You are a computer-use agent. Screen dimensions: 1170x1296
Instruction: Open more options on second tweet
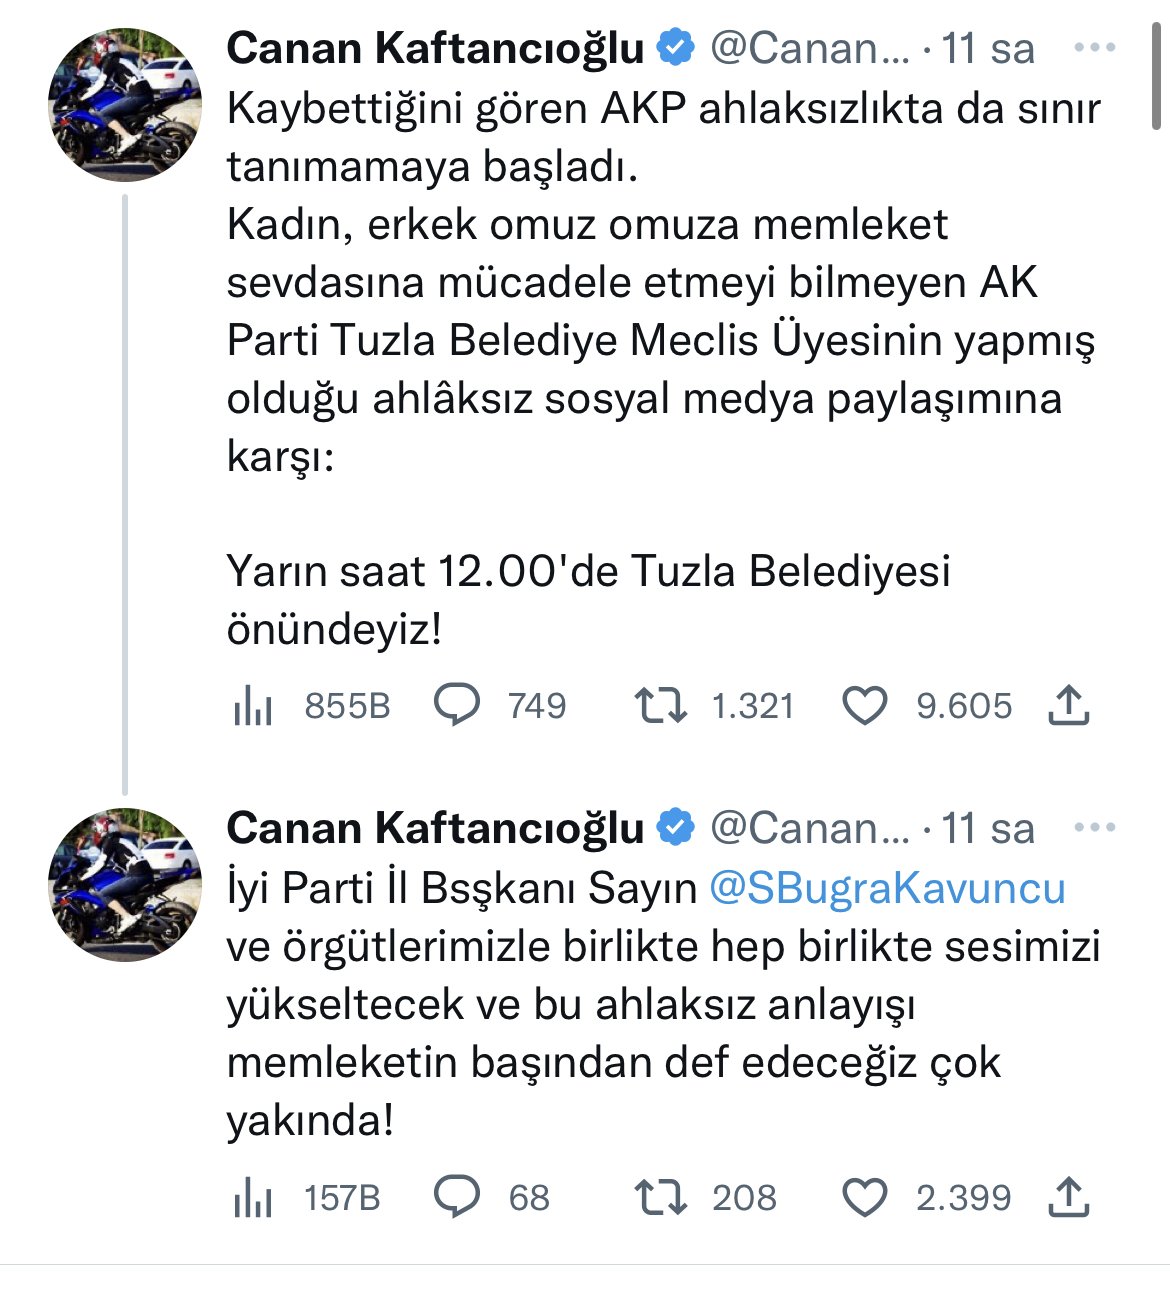click(x=1094, y=828)
